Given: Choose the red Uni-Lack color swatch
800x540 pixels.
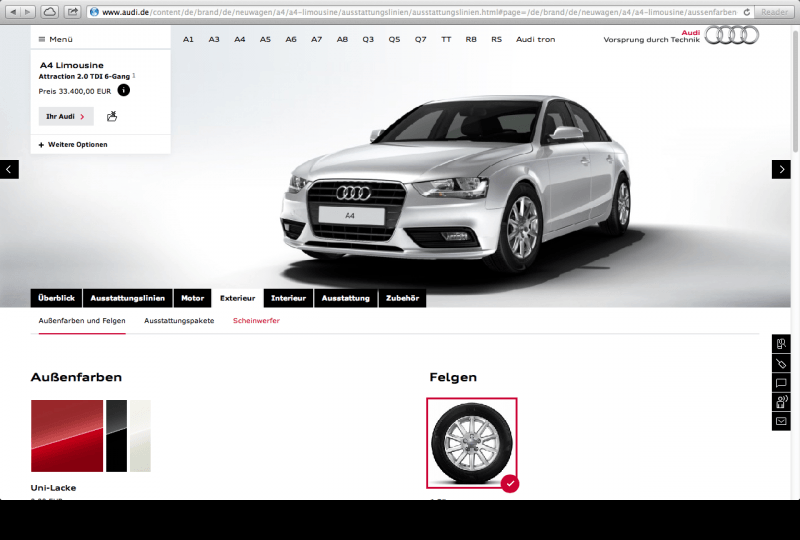Looking at the screenshot, I should coord(67,436).
